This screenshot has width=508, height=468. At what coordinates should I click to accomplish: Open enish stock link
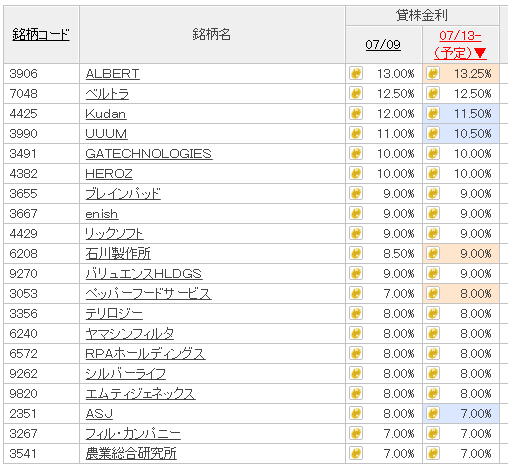pos(102,214)
